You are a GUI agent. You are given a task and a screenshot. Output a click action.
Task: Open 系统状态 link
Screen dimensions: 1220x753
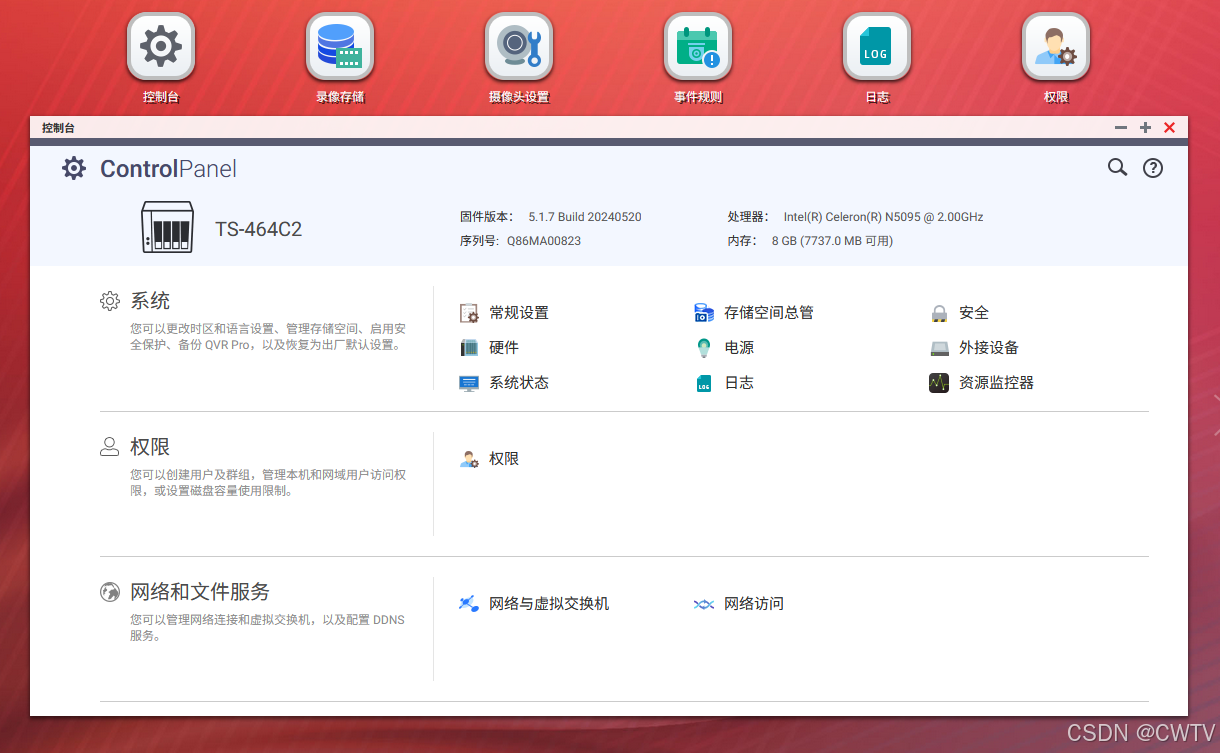(519, 383)
